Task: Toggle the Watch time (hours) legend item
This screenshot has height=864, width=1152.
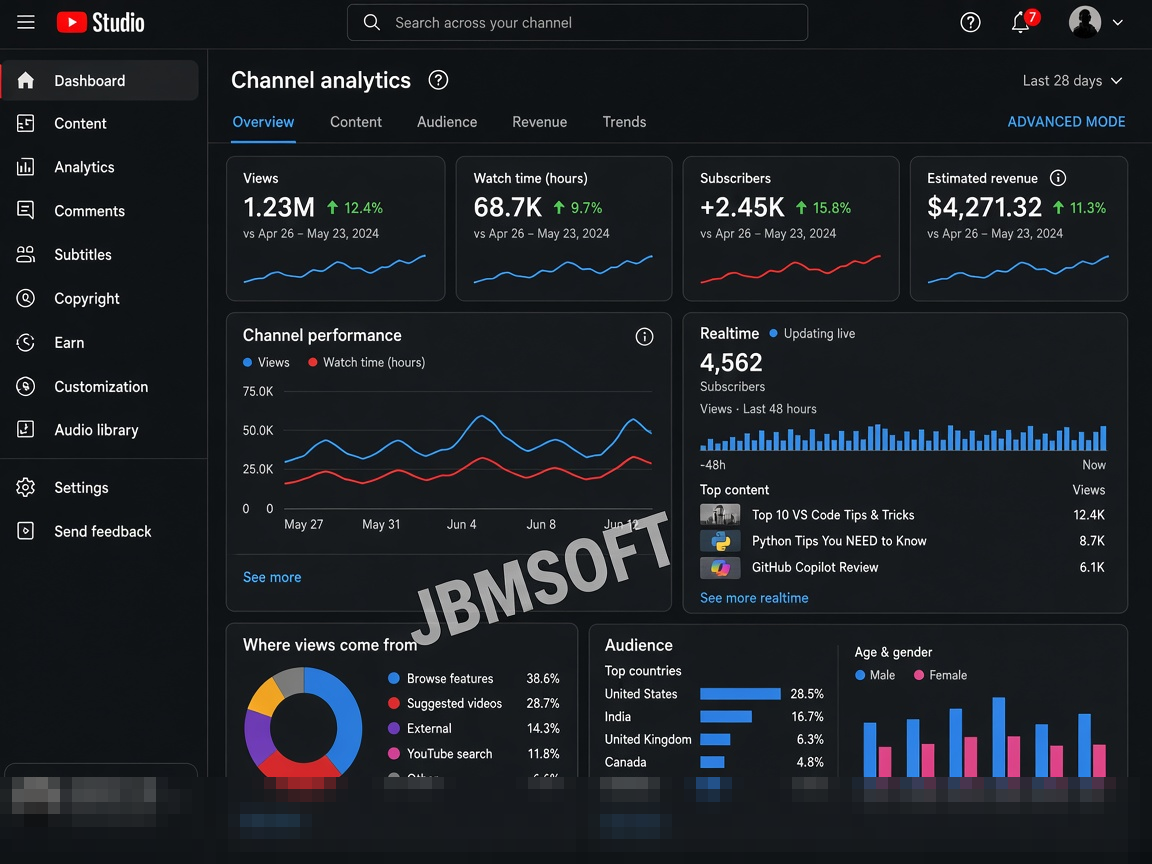Action: click(x=367, y=362)
